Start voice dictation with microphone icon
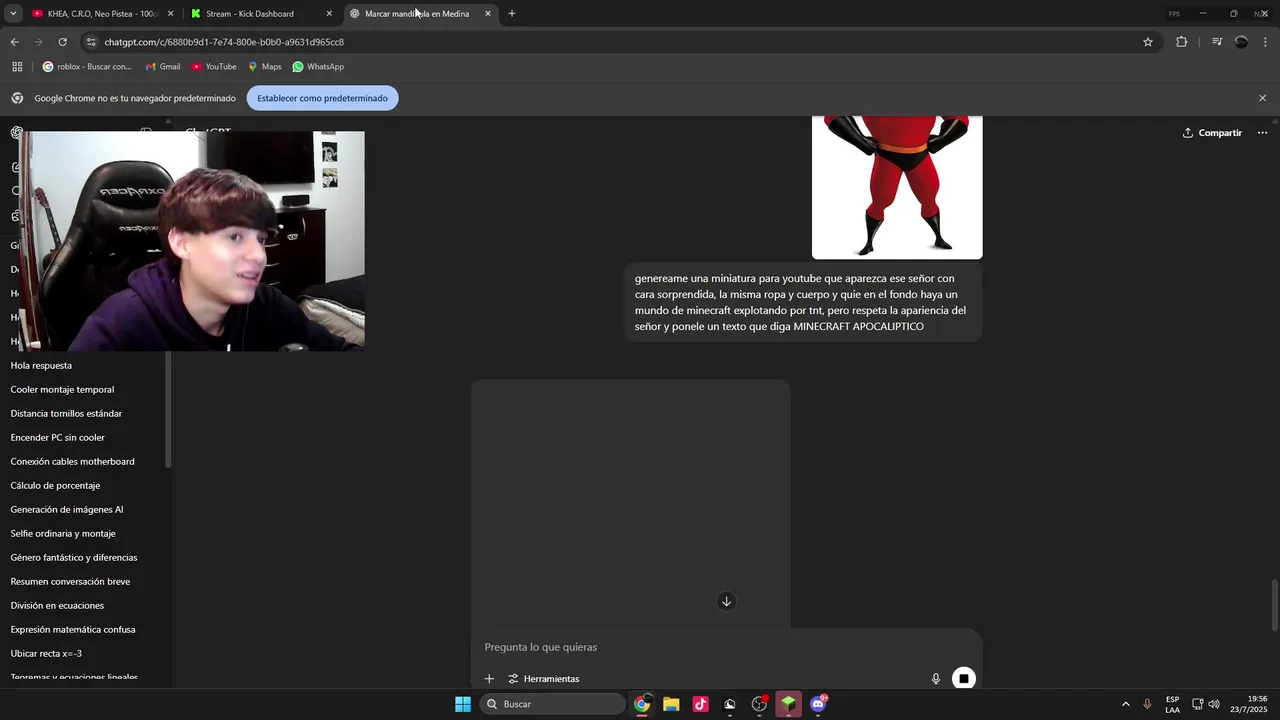 coord(936,678)
